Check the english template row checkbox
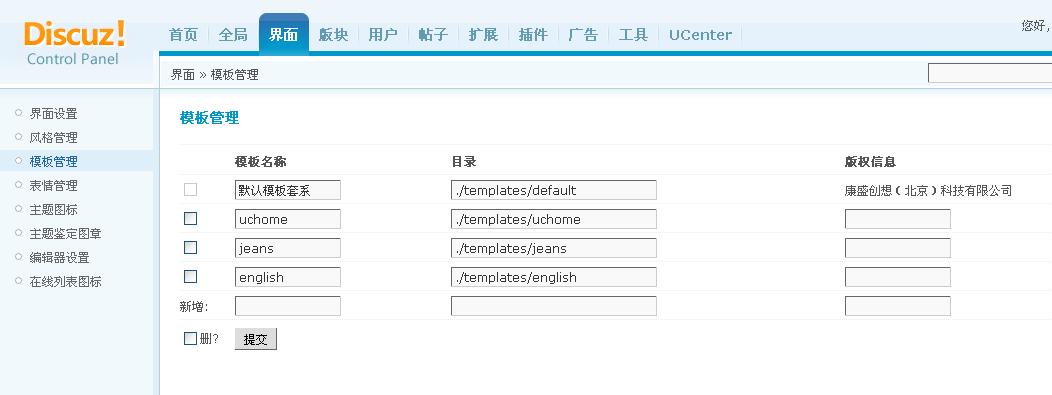The image size is (1052, 395). (x=191, y=276)
